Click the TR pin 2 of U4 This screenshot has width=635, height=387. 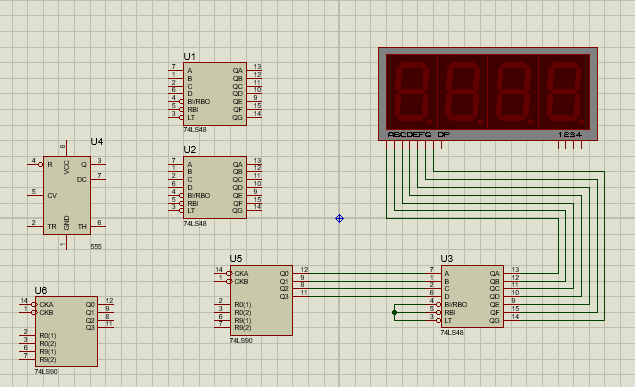(x=35, y=226)
